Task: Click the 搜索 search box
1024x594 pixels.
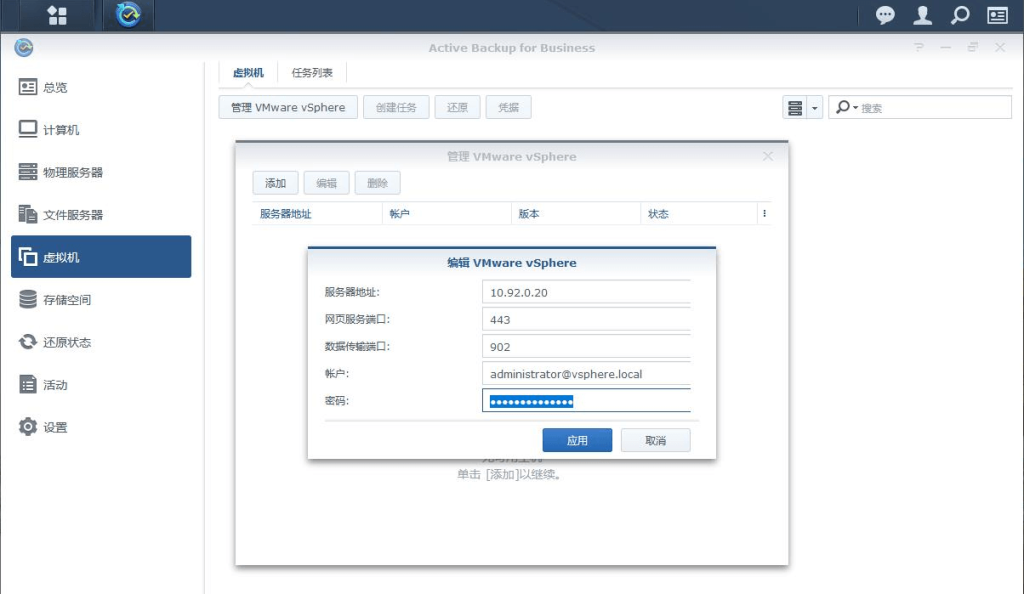Action: [920, 107]
